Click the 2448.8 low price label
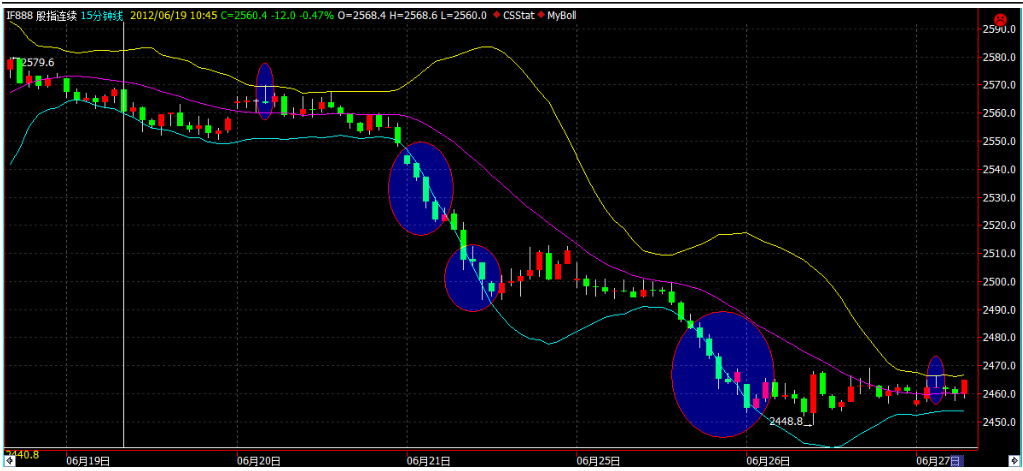This screenshot has height=471, width=1023. (785, 421)
